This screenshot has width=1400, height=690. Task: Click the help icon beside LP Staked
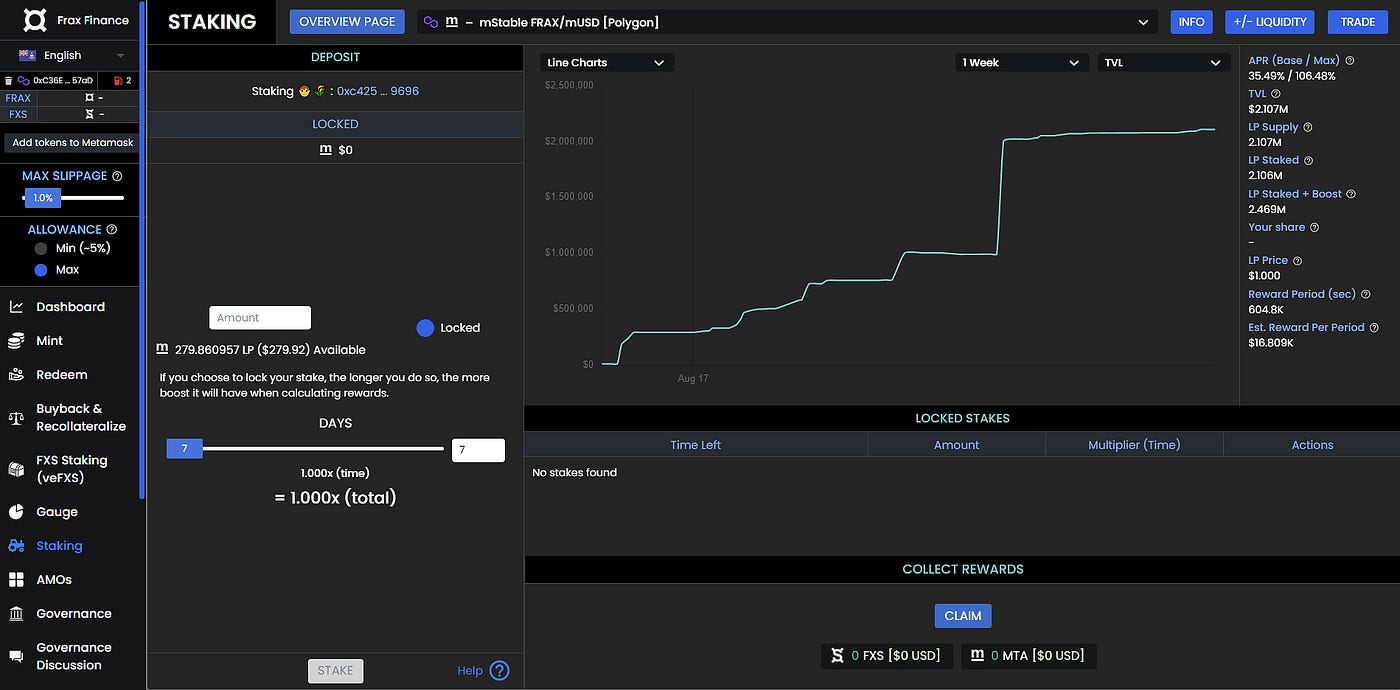pos(1309,160)
